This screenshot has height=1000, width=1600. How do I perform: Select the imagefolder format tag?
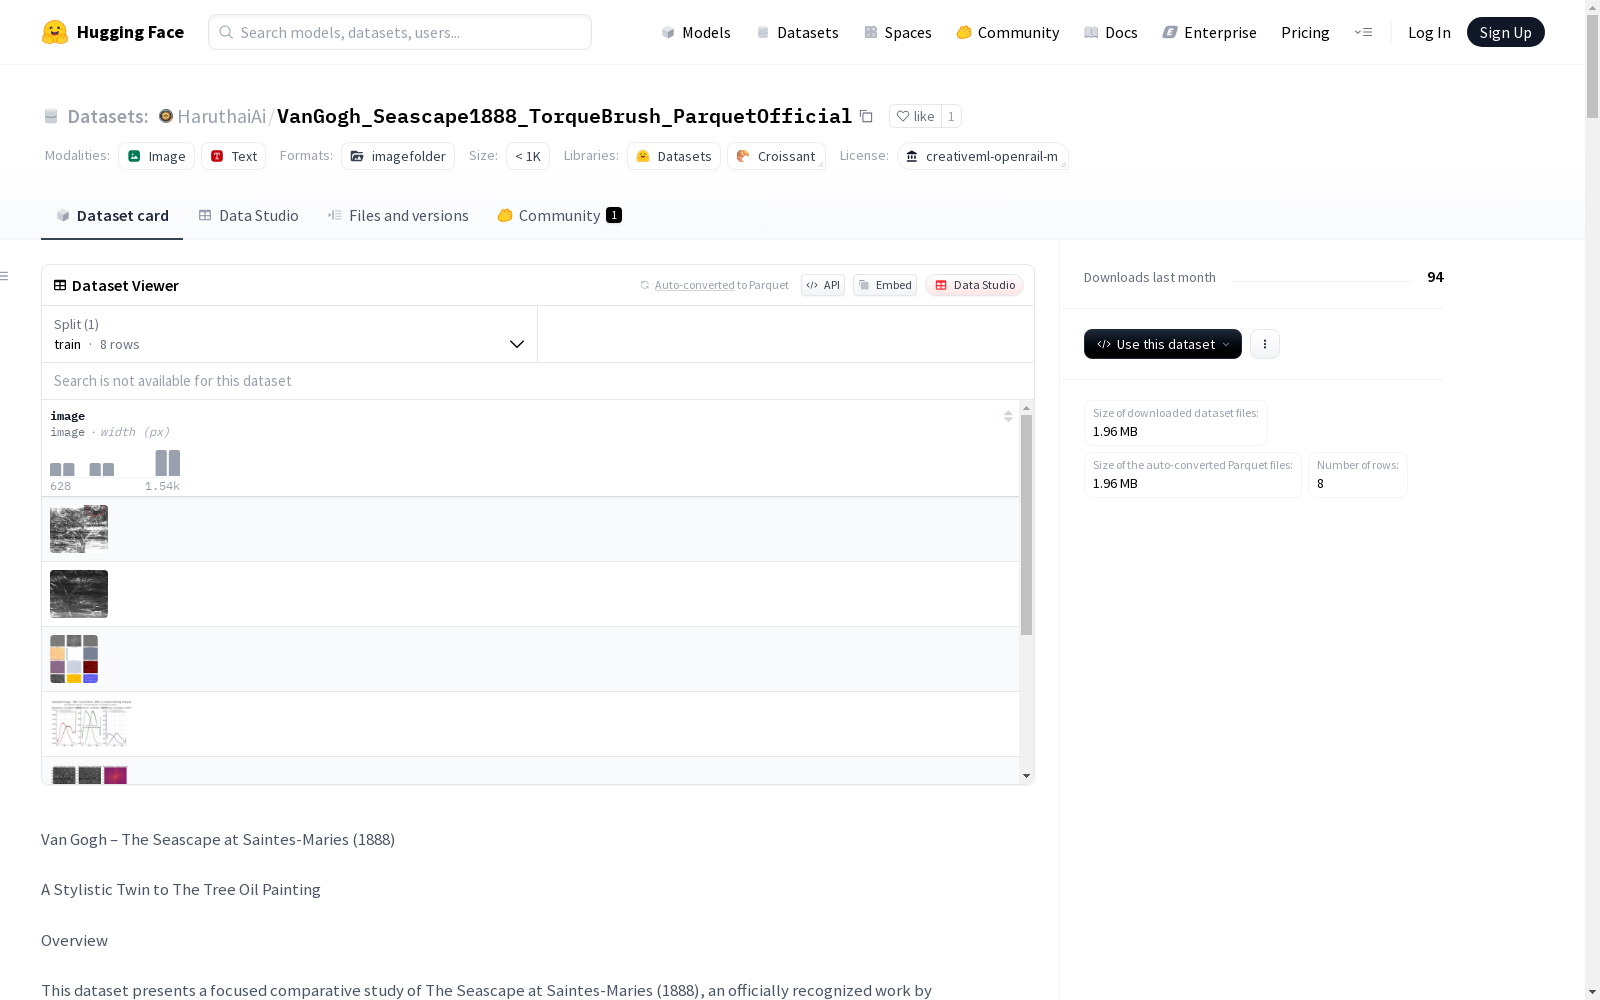click(398, 156)
